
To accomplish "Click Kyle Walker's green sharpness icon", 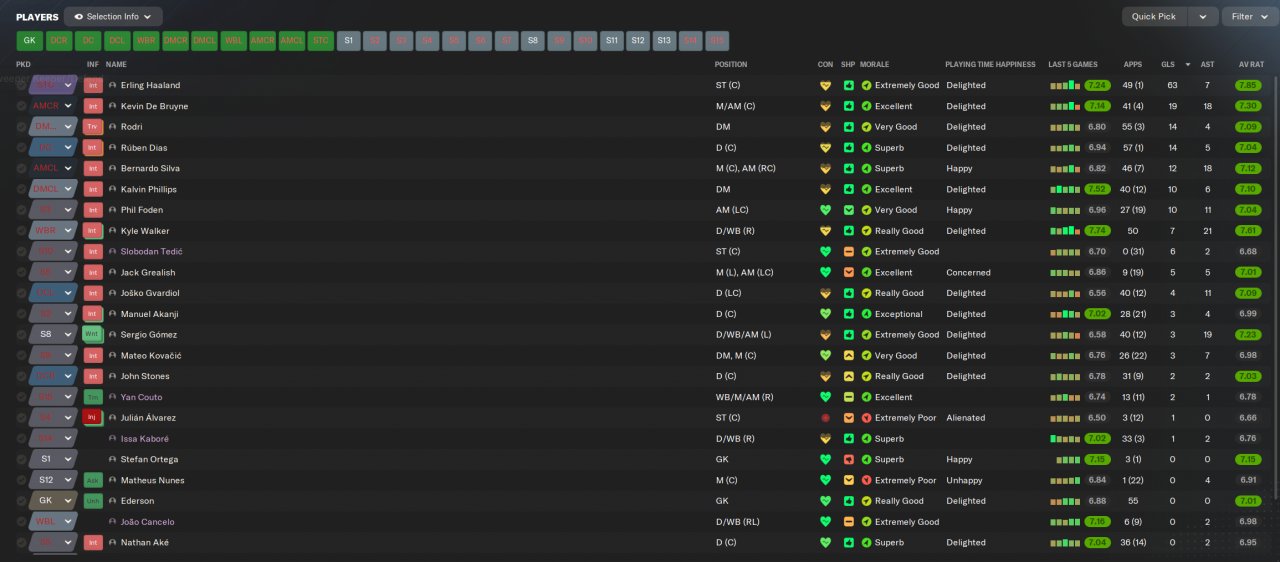I will [x=848, y=231].
